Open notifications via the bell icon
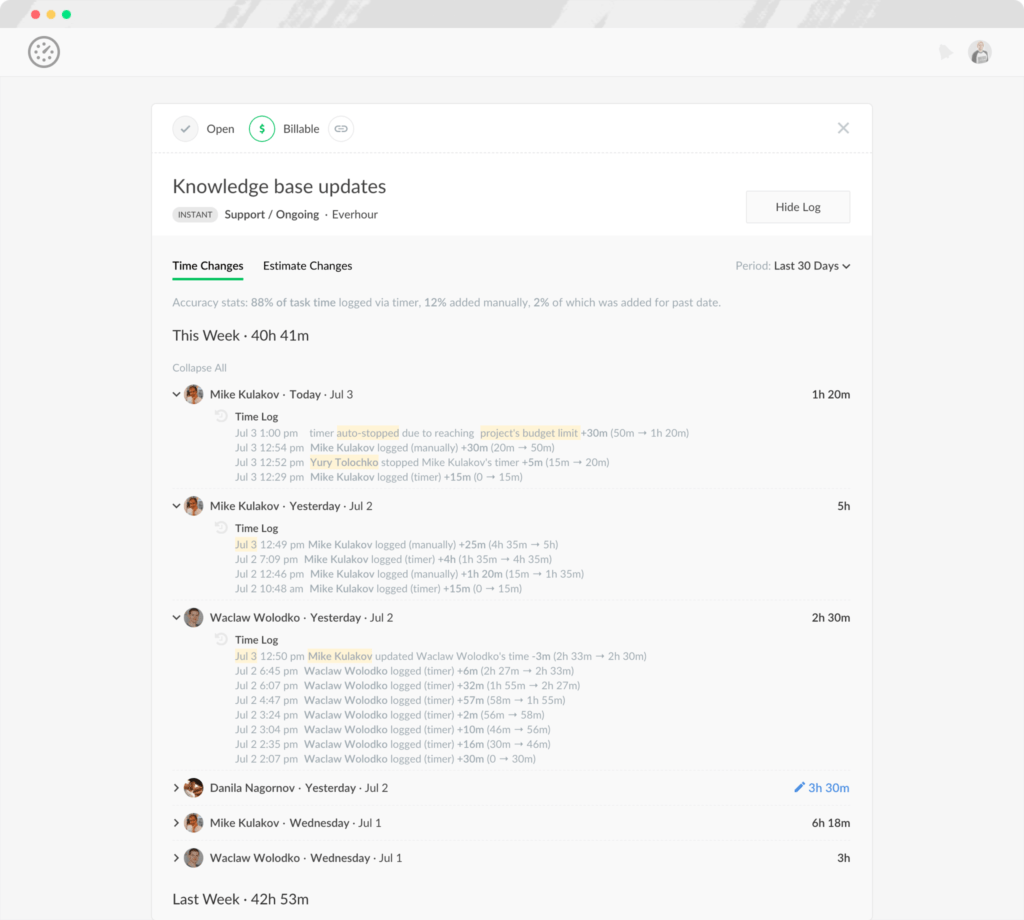1024x920 pixels. click(x=946, y=51)
